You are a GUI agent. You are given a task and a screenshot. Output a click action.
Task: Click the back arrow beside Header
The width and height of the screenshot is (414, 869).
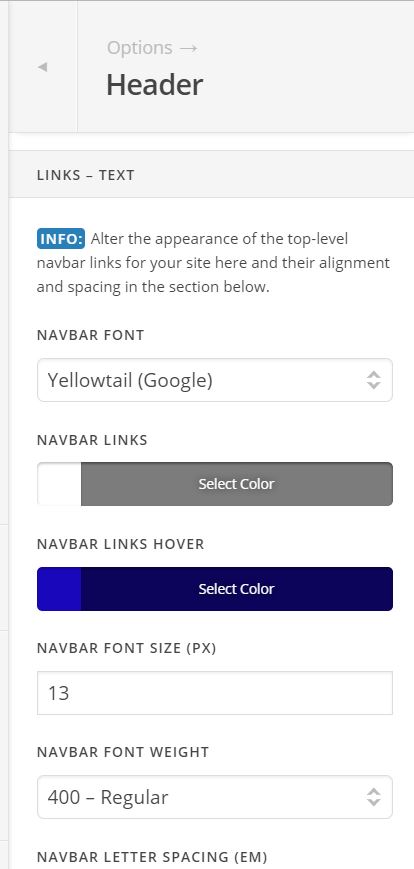[42, 67]
